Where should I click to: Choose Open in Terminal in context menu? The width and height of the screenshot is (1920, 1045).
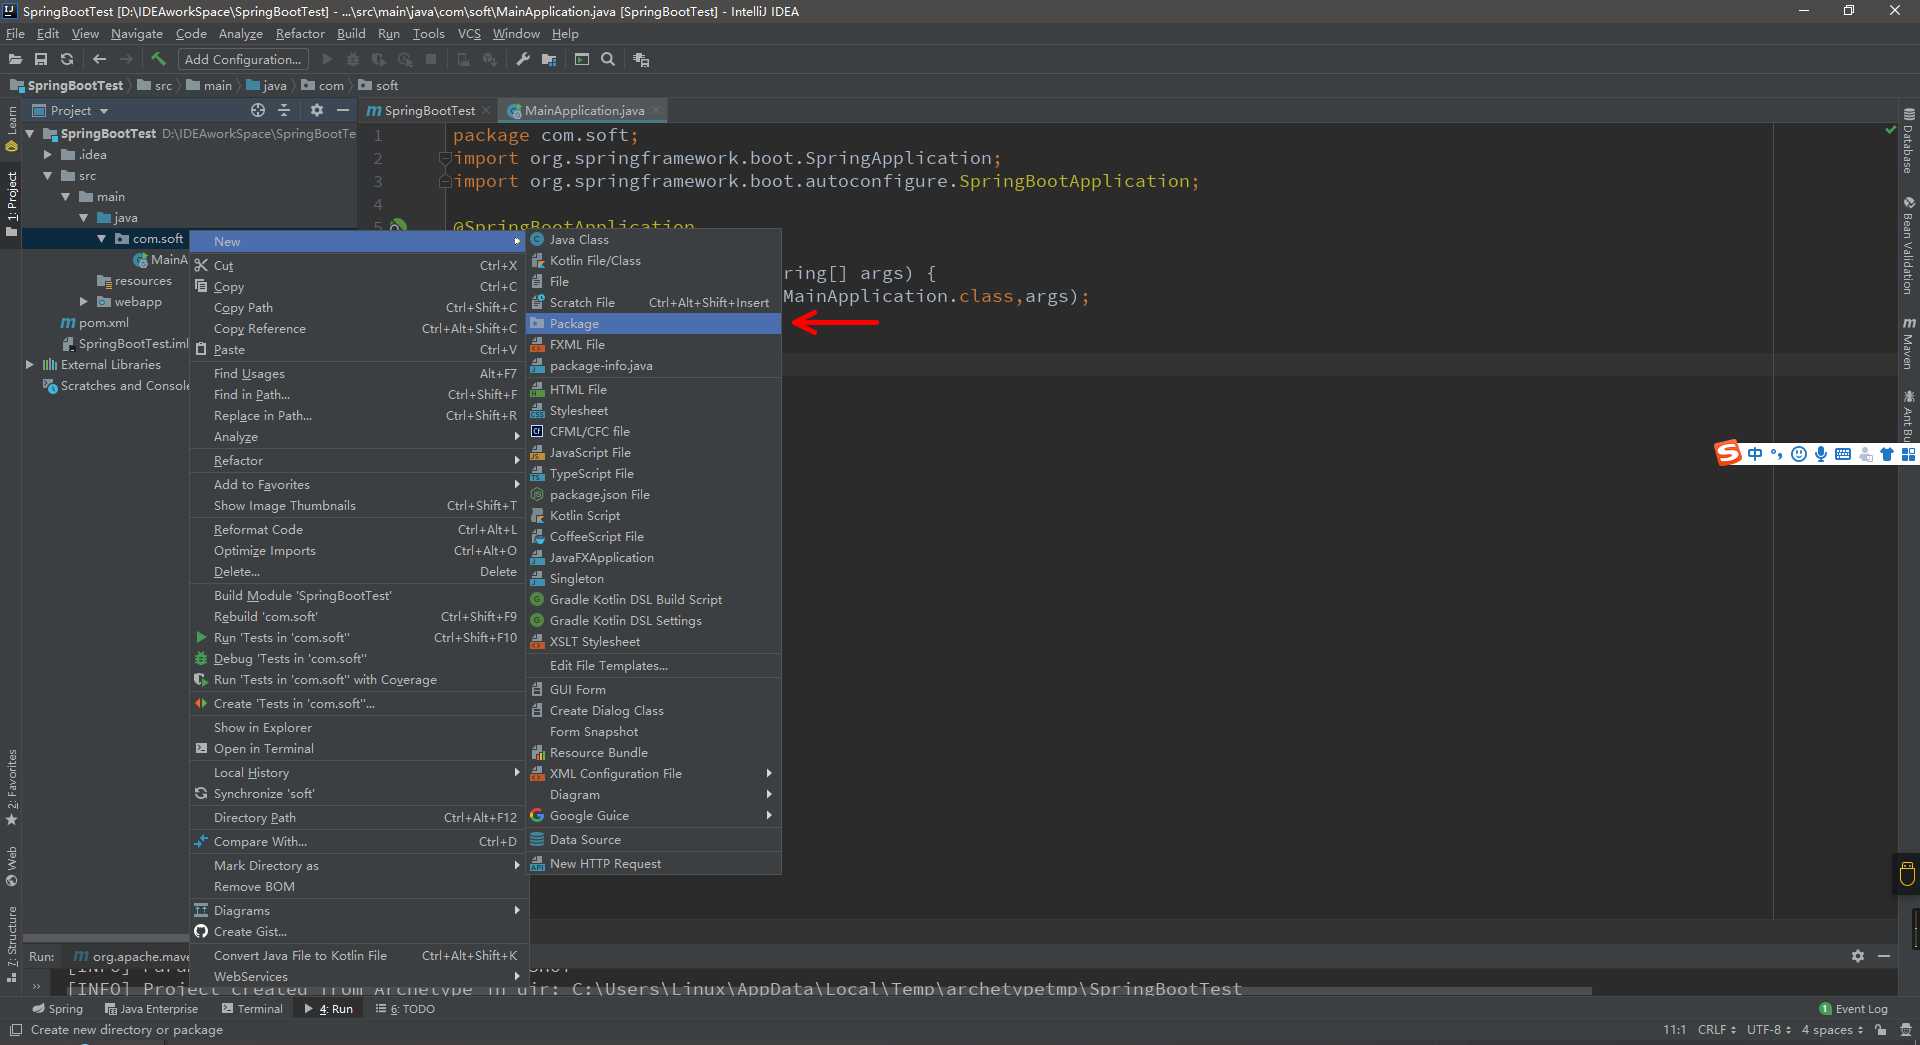(359, 748)
